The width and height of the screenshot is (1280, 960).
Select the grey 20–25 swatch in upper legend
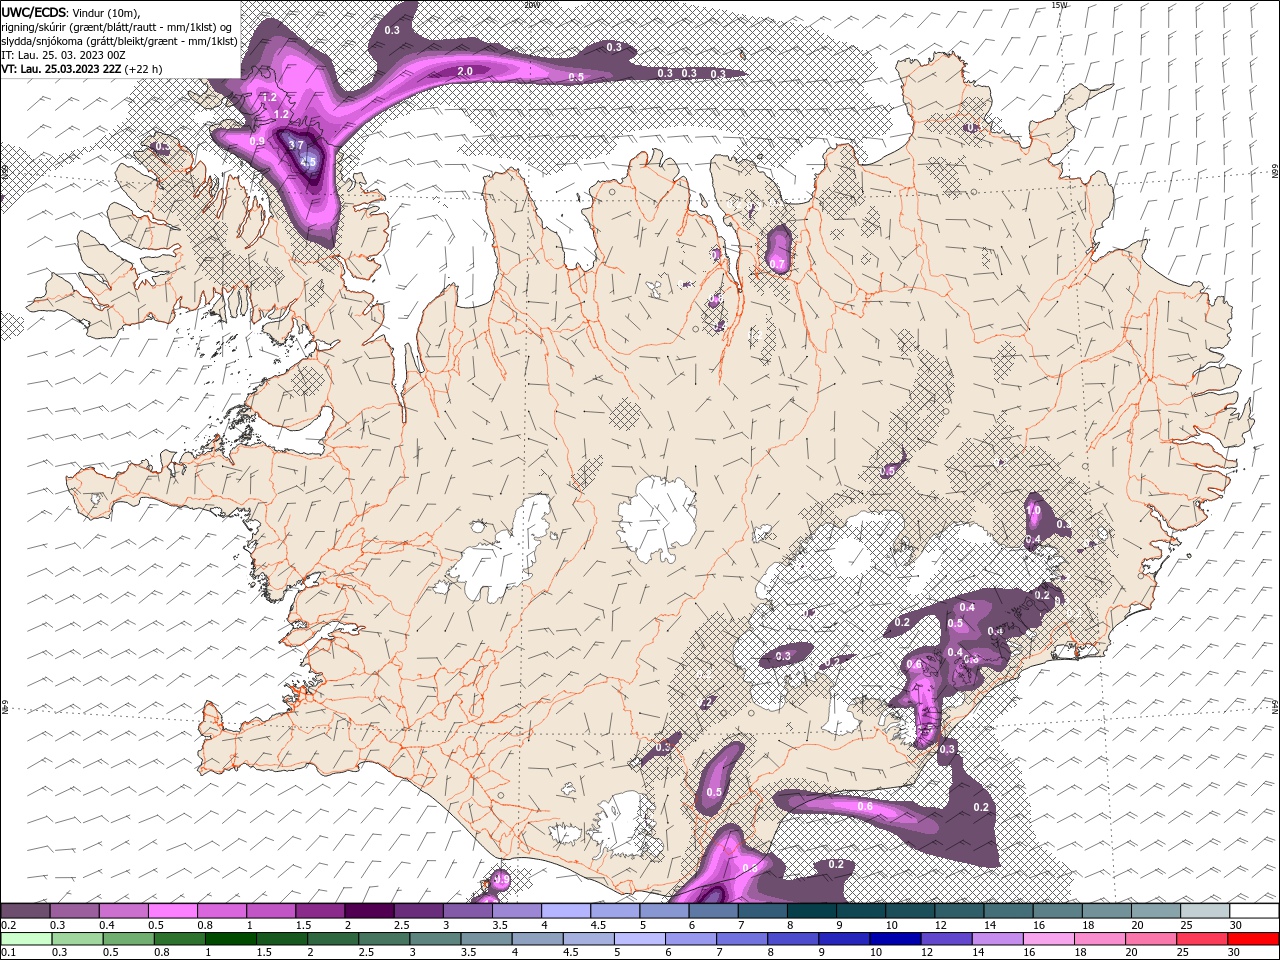coord(1156,910)
